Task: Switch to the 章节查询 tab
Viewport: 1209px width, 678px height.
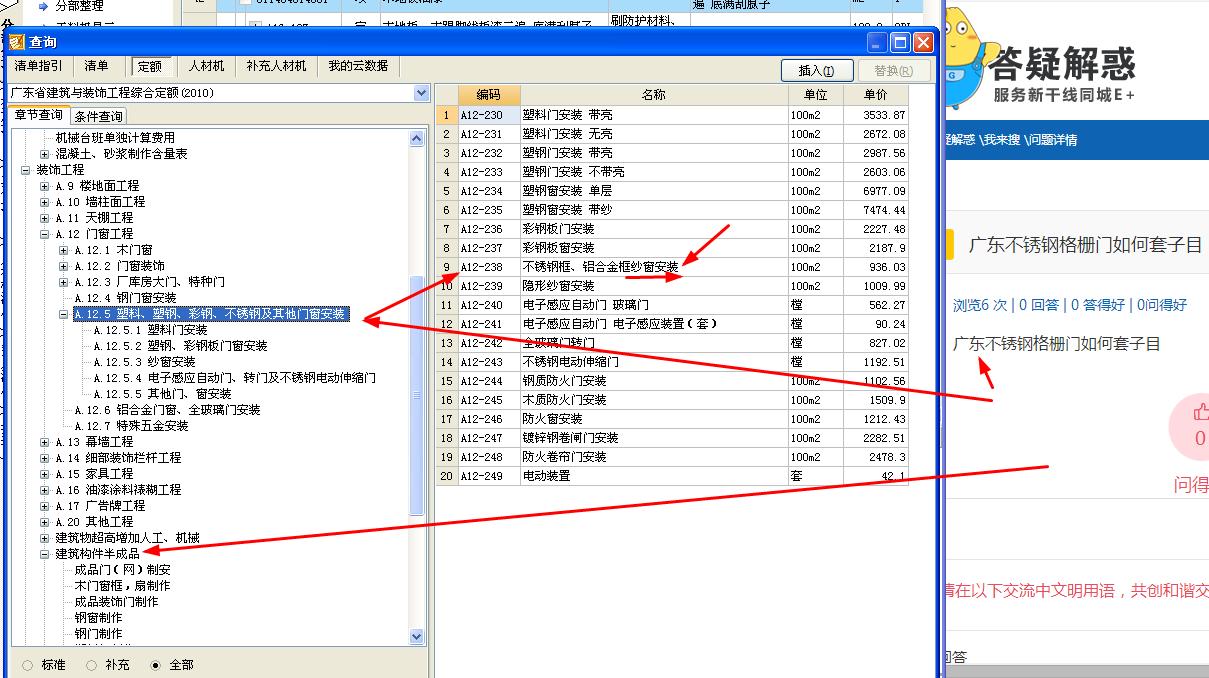Action: [x=38, y=115]
